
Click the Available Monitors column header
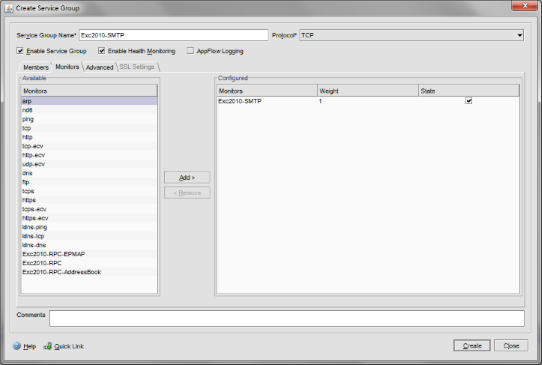[89, 91]
